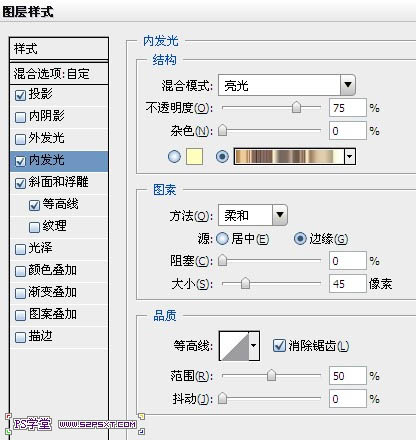416x440 pixels.
Task: Open the 混合模式 dropdown showing 亮光
Action: coord(287,85)
